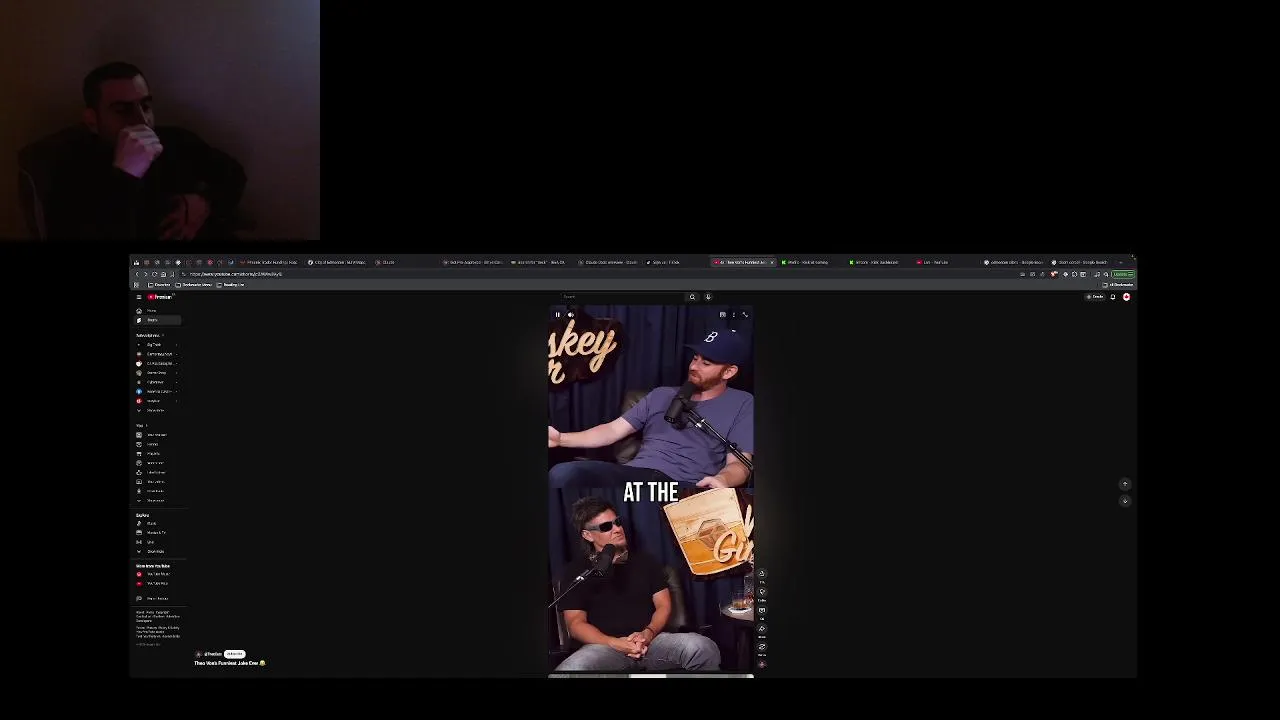
Task: Close the active YouTube Shorts tab
Action: point(772,262)
